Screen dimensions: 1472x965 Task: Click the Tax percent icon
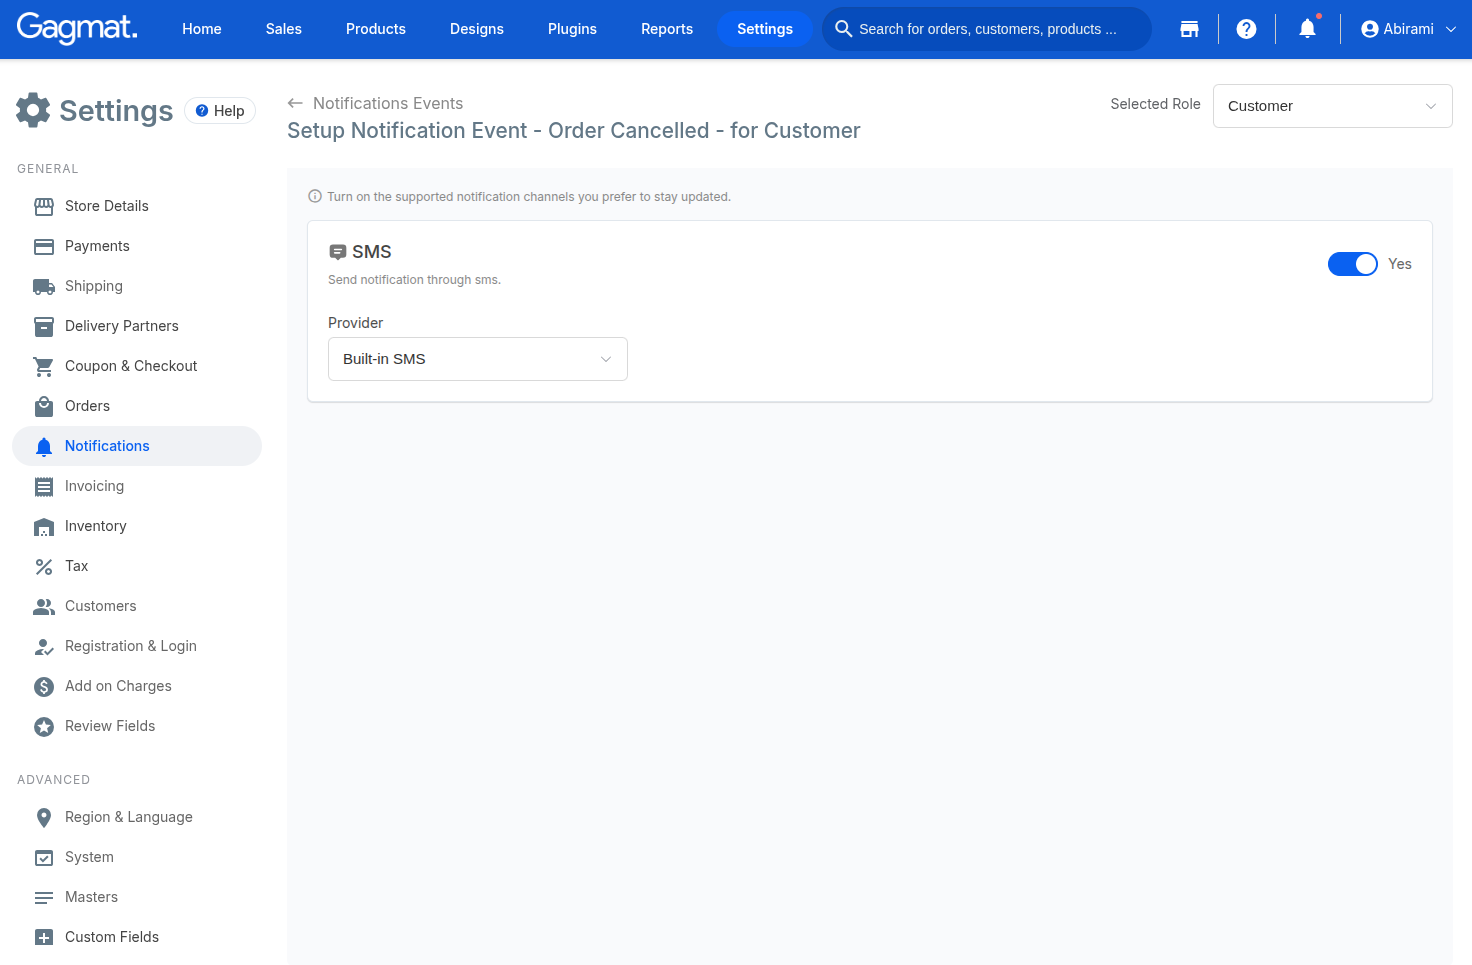pyautogui.click(x=44, y=566)
